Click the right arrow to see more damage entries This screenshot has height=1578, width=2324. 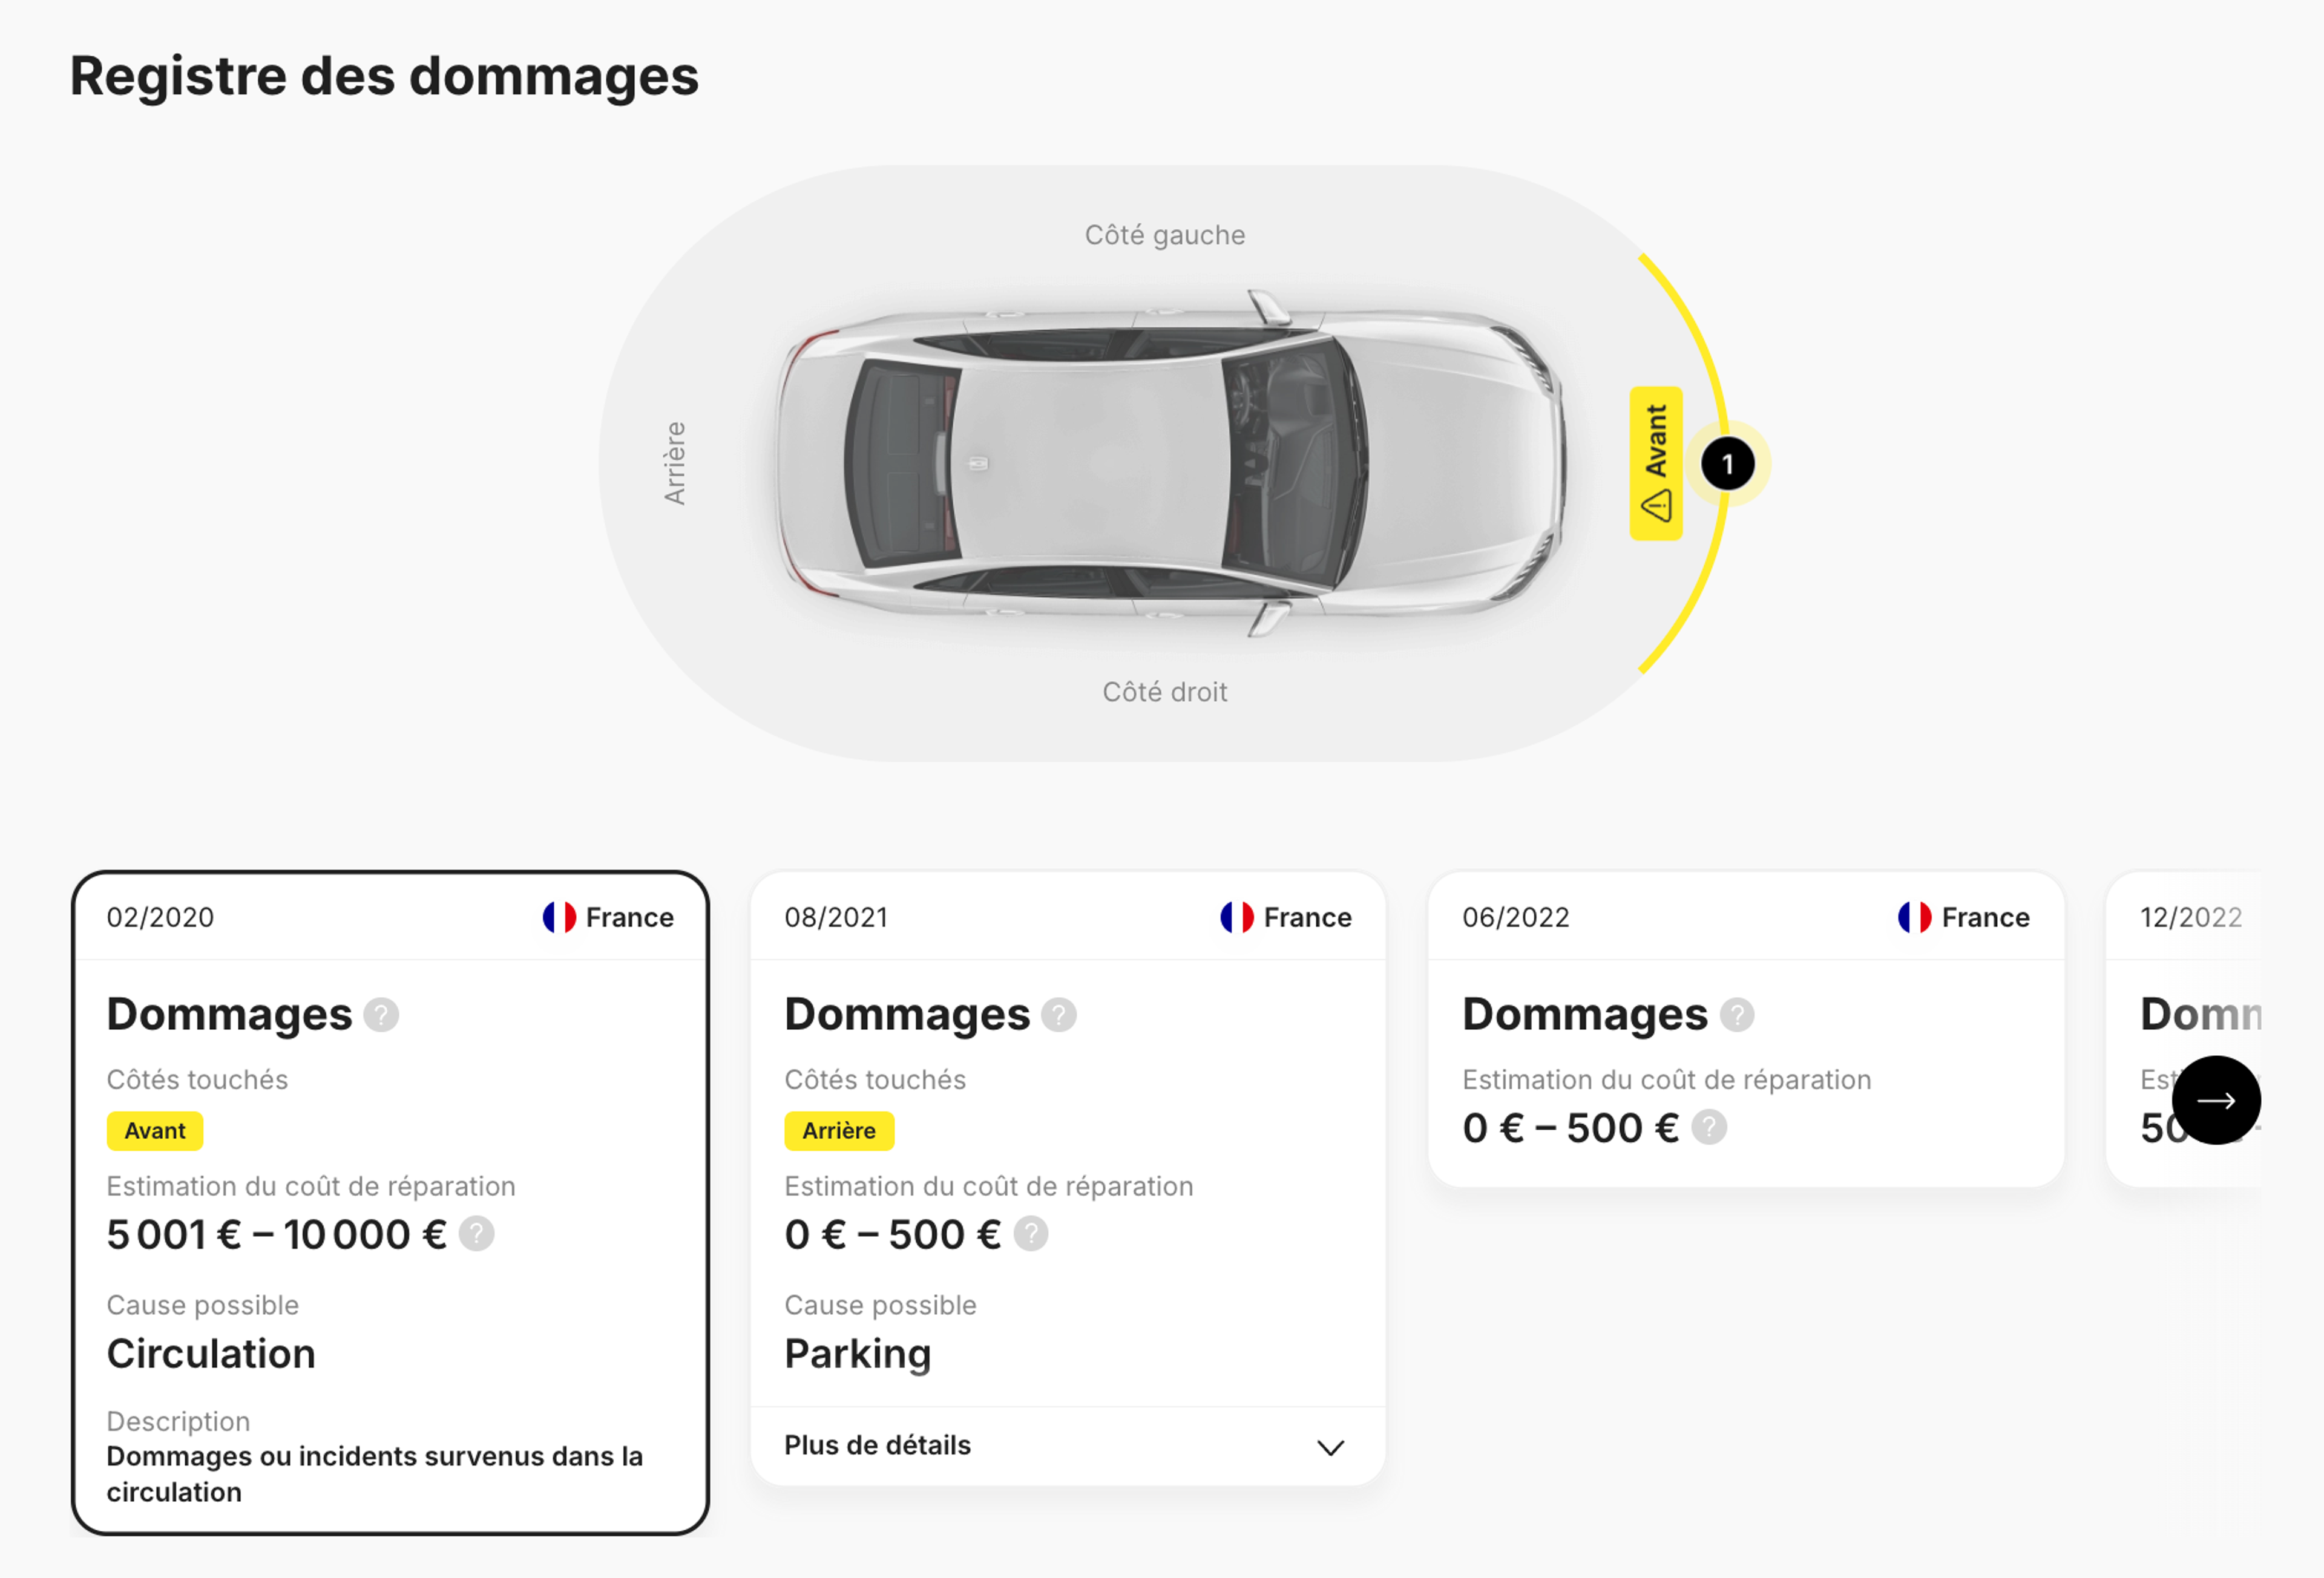coord(2218,1100)
